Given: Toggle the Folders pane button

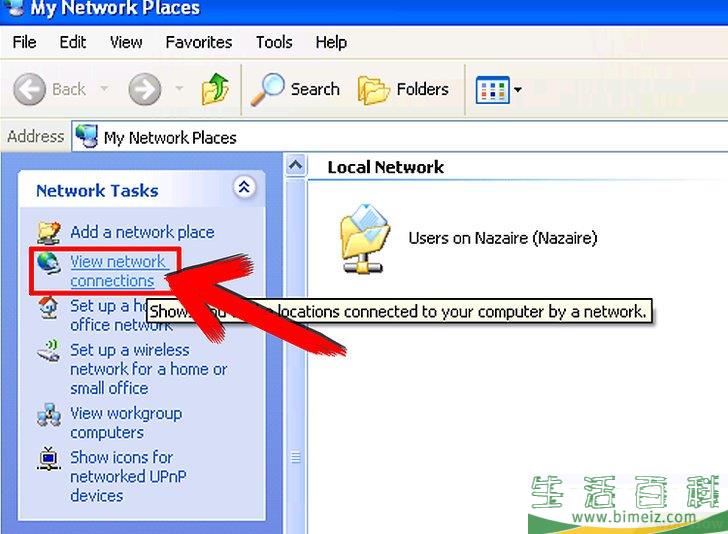Looking at the screenshot, I should coord(403,89).
